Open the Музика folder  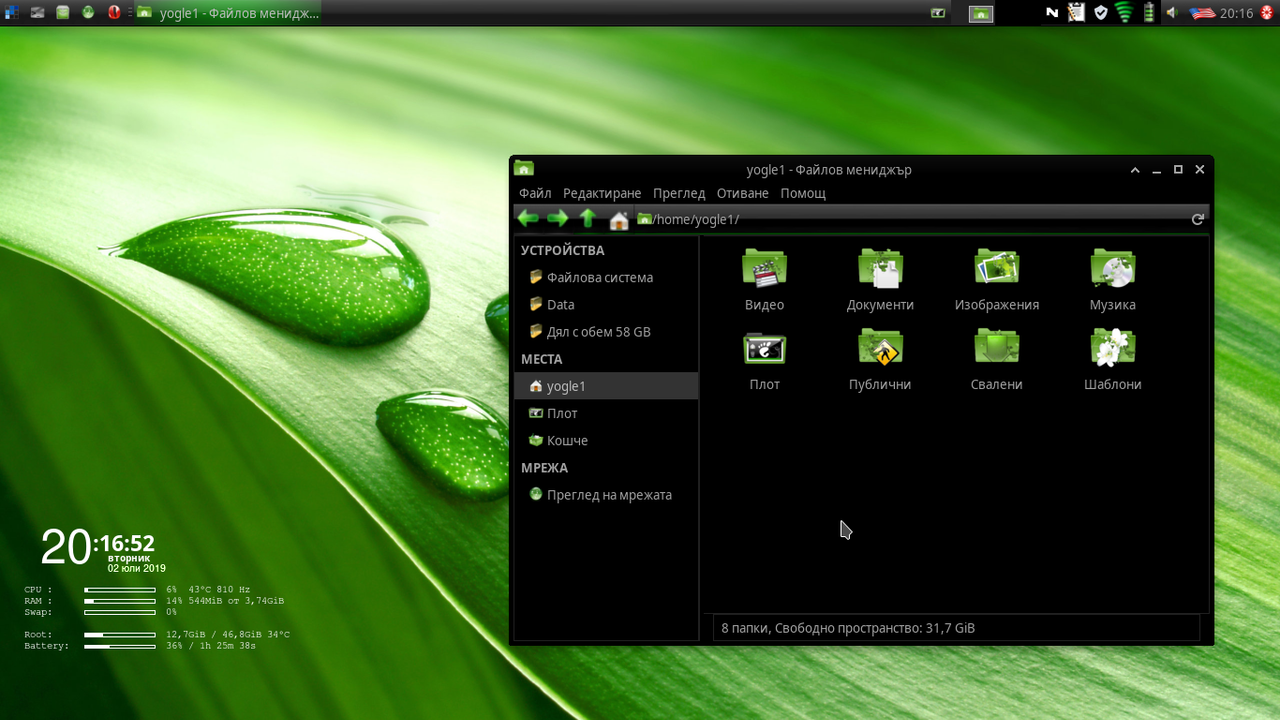pyautogui.click(x=1113, y=281)
